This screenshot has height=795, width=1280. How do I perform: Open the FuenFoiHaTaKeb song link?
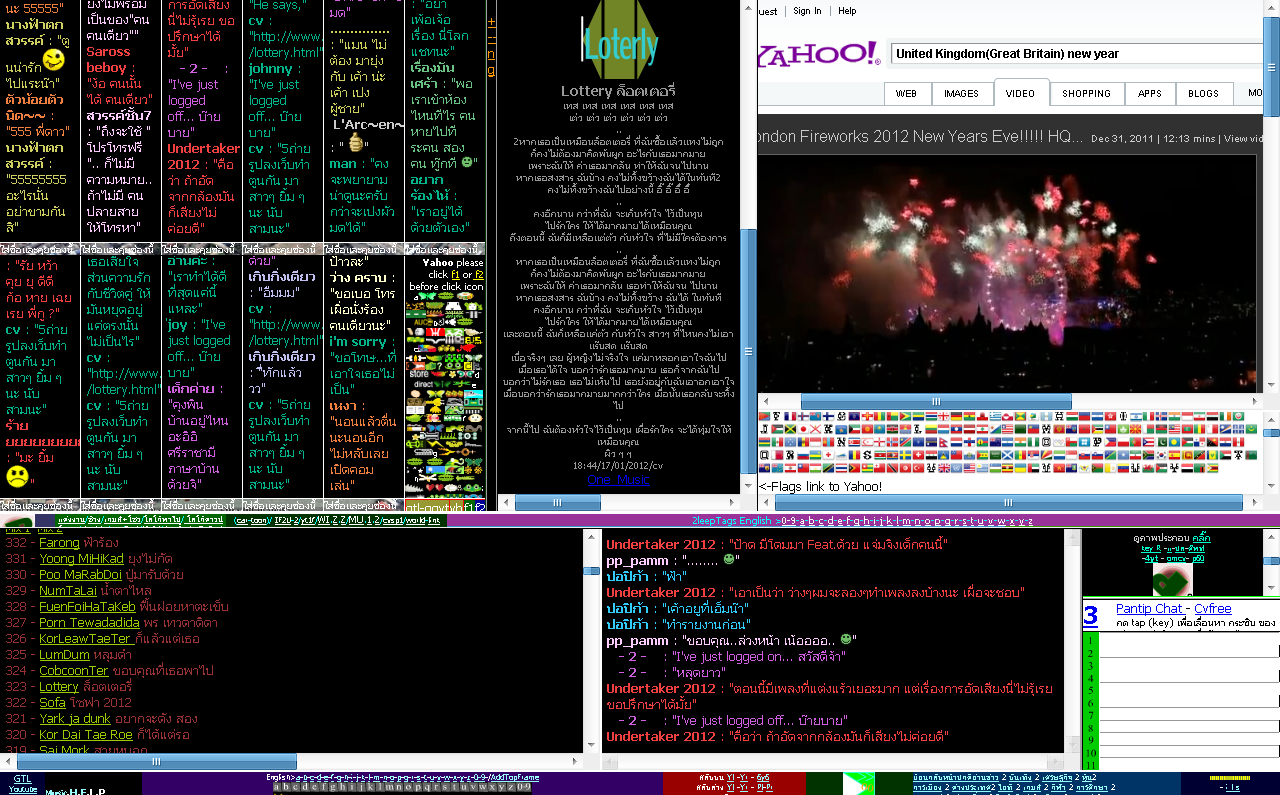pyautogui.click(x=87, y=607)
